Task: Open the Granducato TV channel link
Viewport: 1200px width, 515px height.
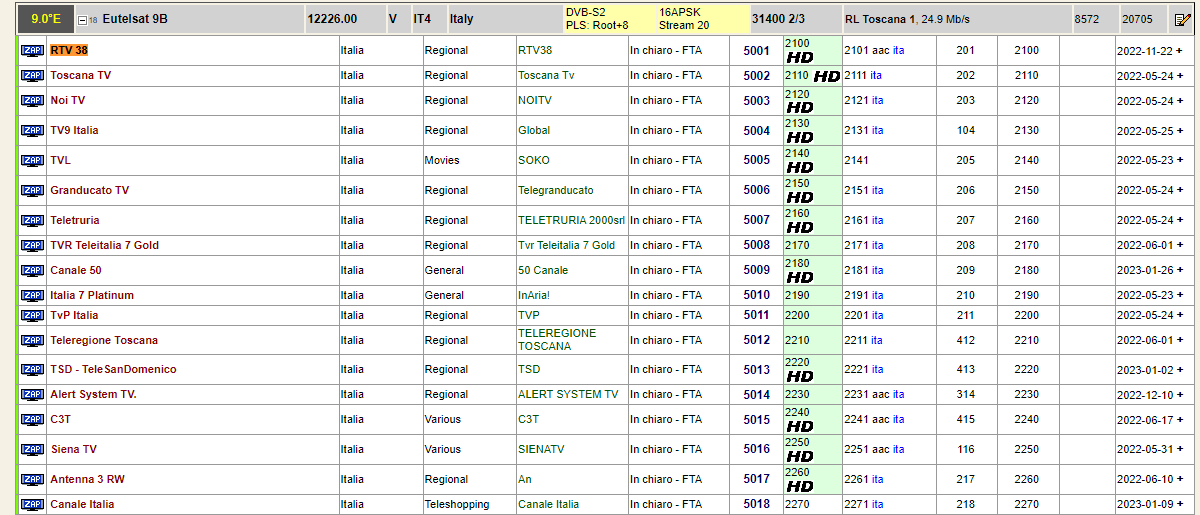Action: tap(89, 190)
